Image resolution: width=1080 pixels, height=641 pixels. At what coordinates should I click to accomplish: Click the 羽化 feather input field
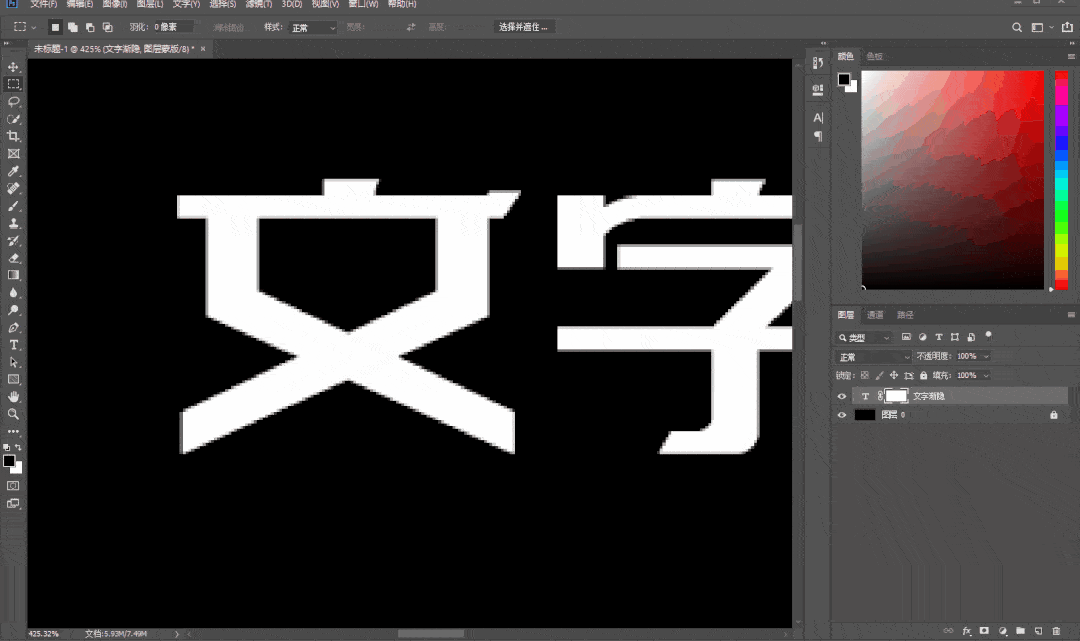coord(172,28)
